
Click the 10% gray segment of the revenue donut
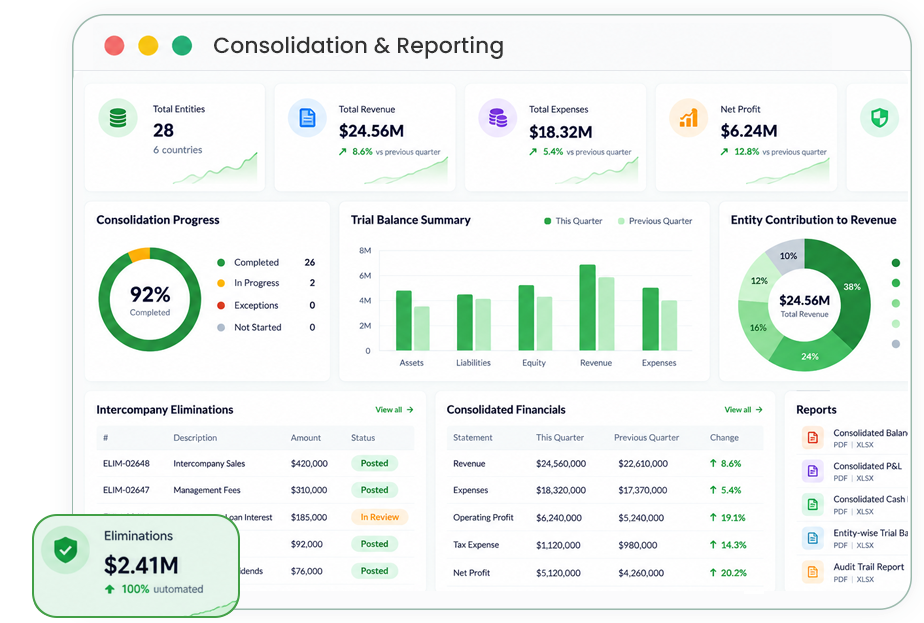(x=788, y=256)
